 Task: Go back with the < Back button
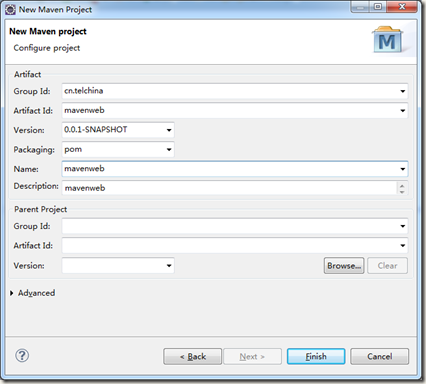193,357
